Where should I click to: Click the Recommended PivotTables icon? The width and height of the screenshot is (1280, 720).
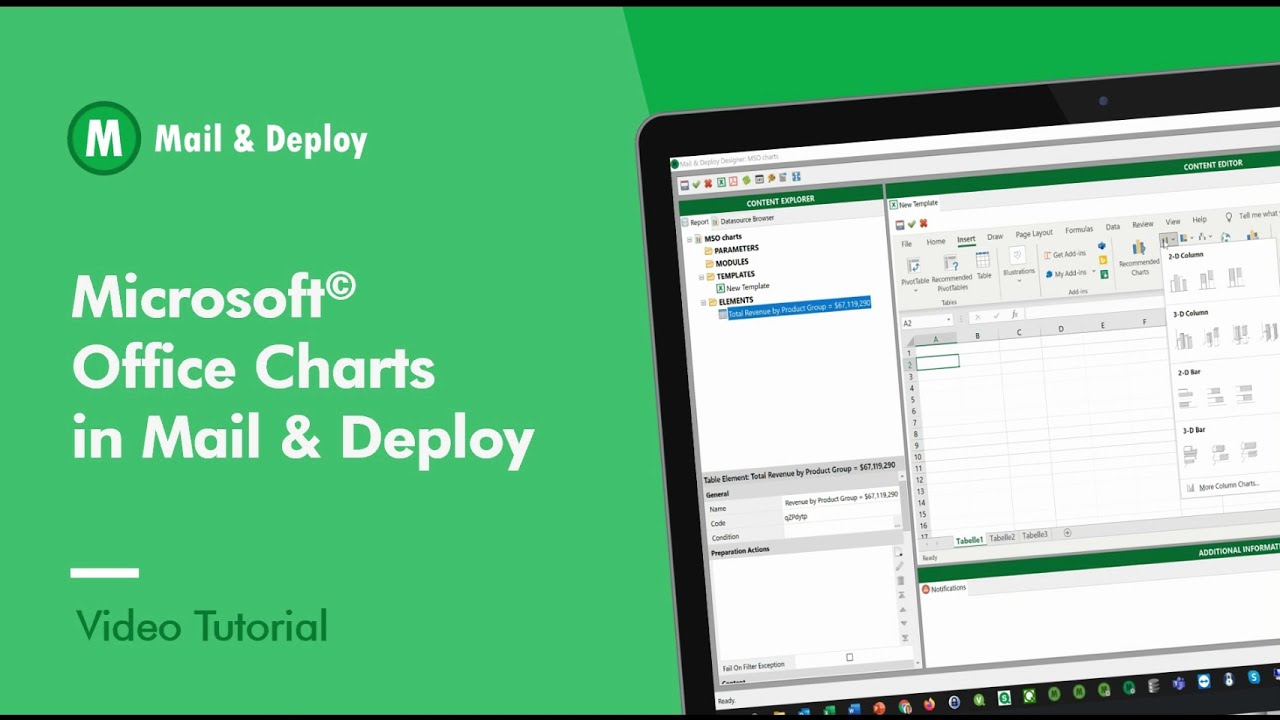950,264
